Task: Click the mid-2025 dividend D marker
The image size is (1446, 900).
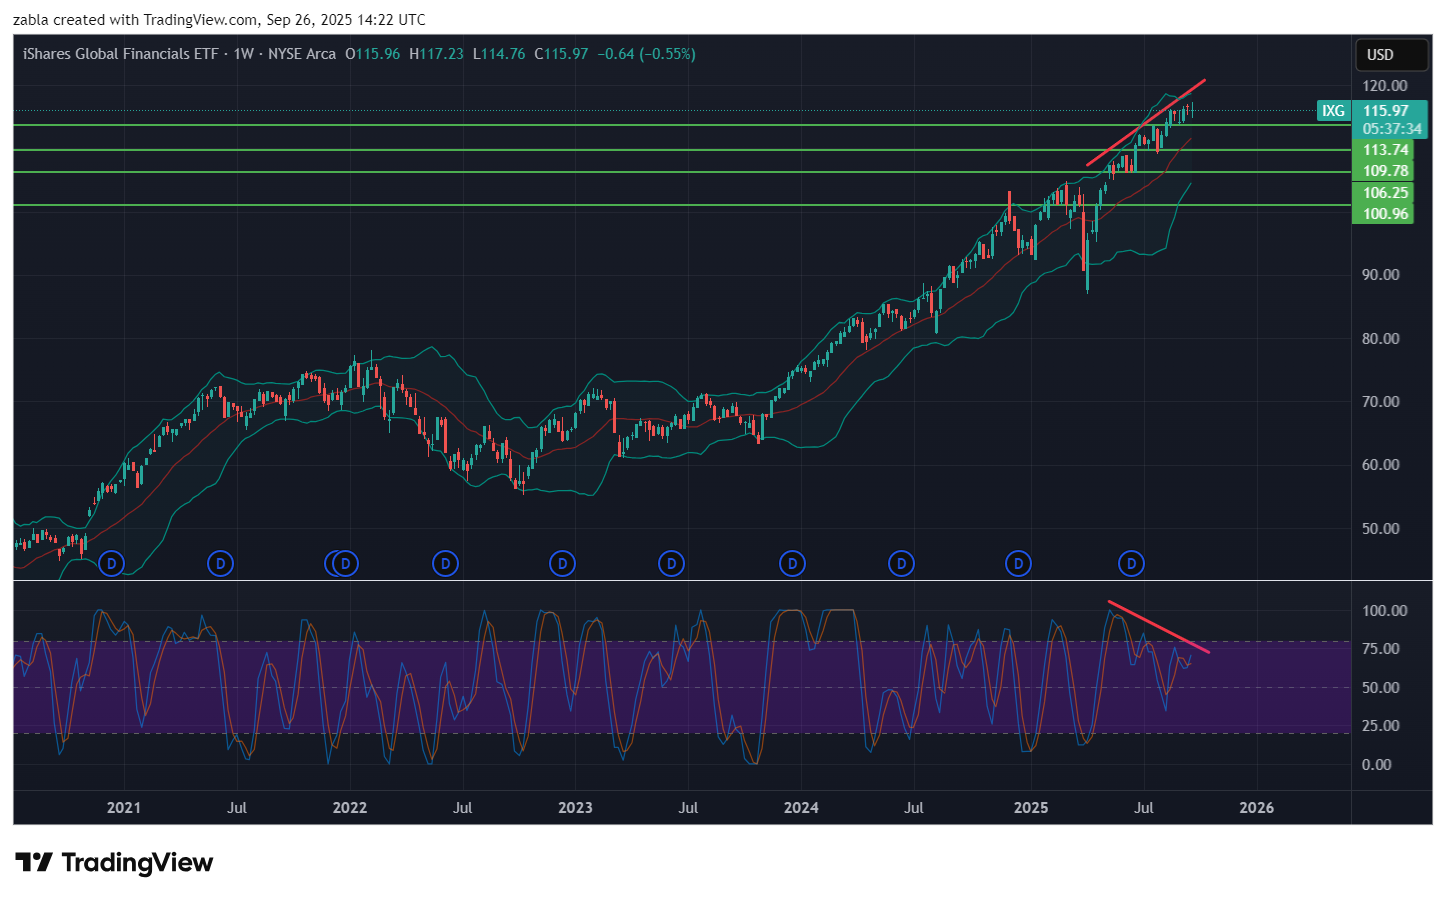Action: 1131,564
